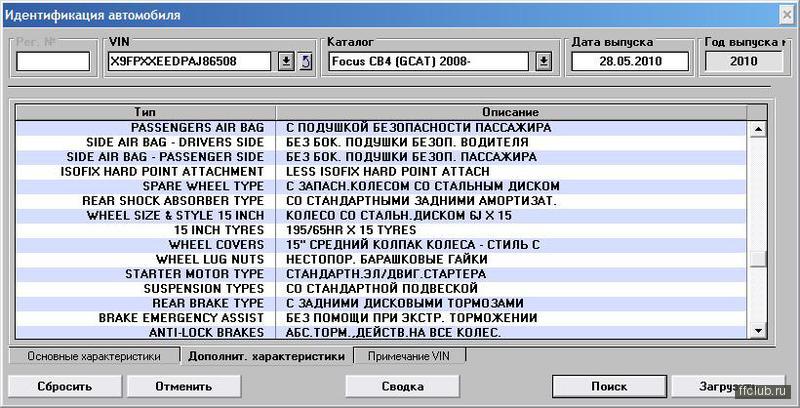Select SIDE AIR BAG - PASSENGER SIDE row
800x408 pixels.
click(x=380, y=157)
